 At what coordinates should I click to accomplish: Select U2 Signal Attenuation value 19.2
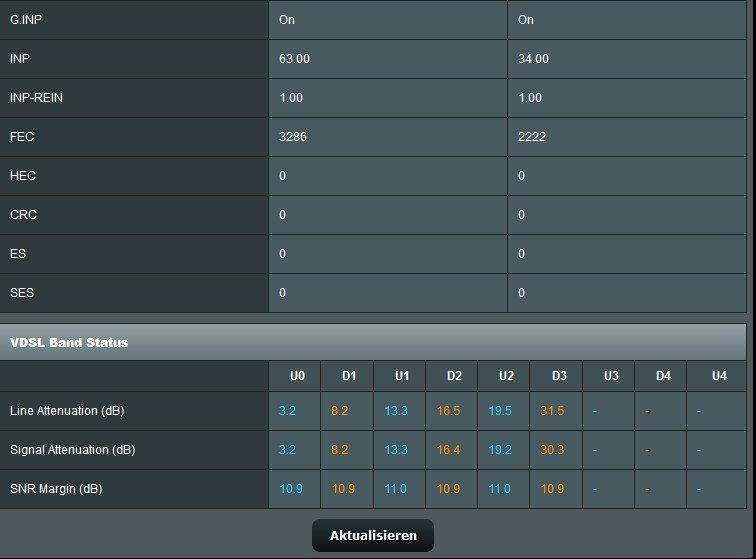click(x=500, y=450)
